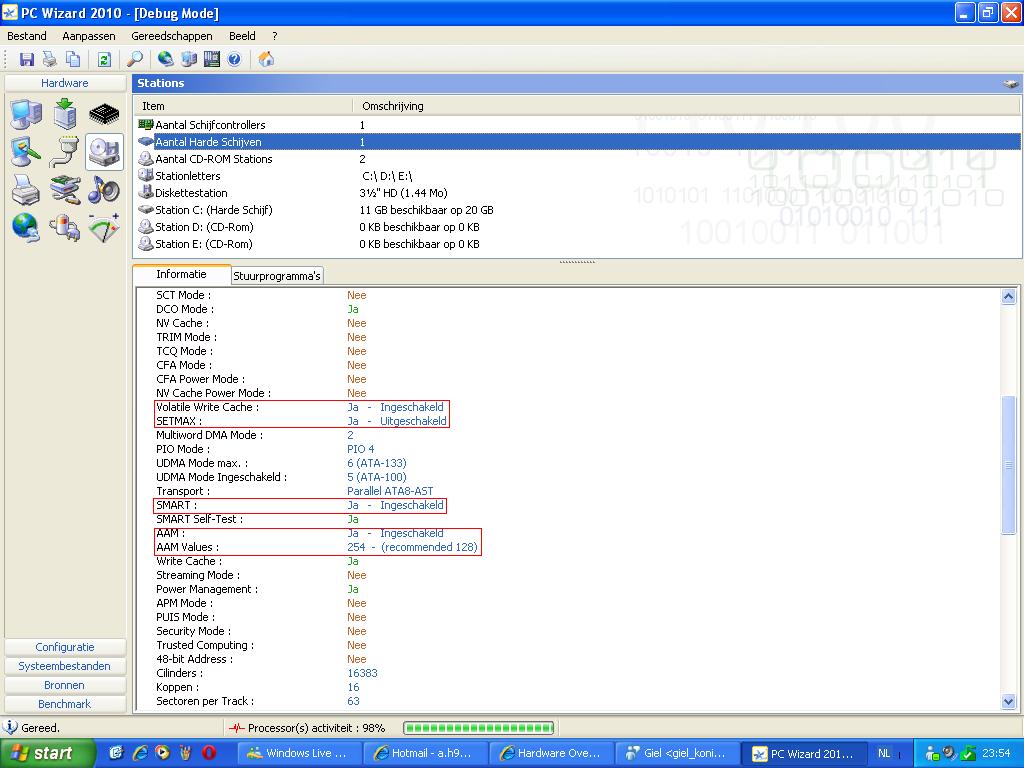Screen dimensions: 1024x768
Task: Click the Print toolbar icon
Action: point(50,59)
